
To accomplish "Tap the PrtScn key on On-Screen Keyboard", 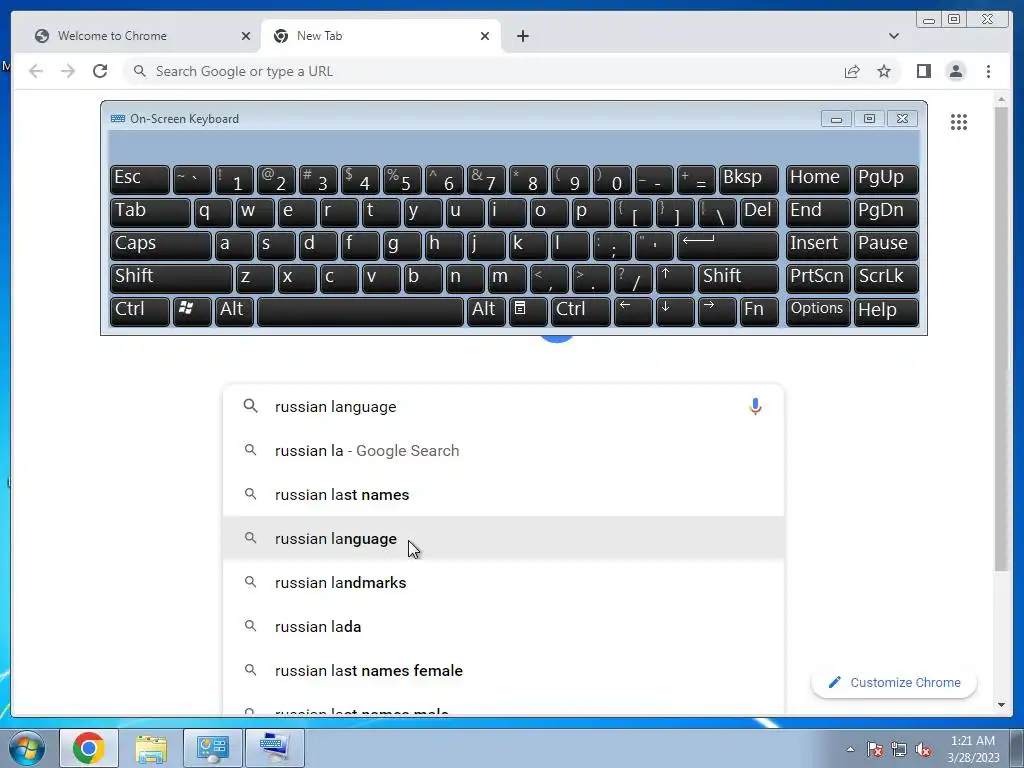I will (x=818, y=278).
